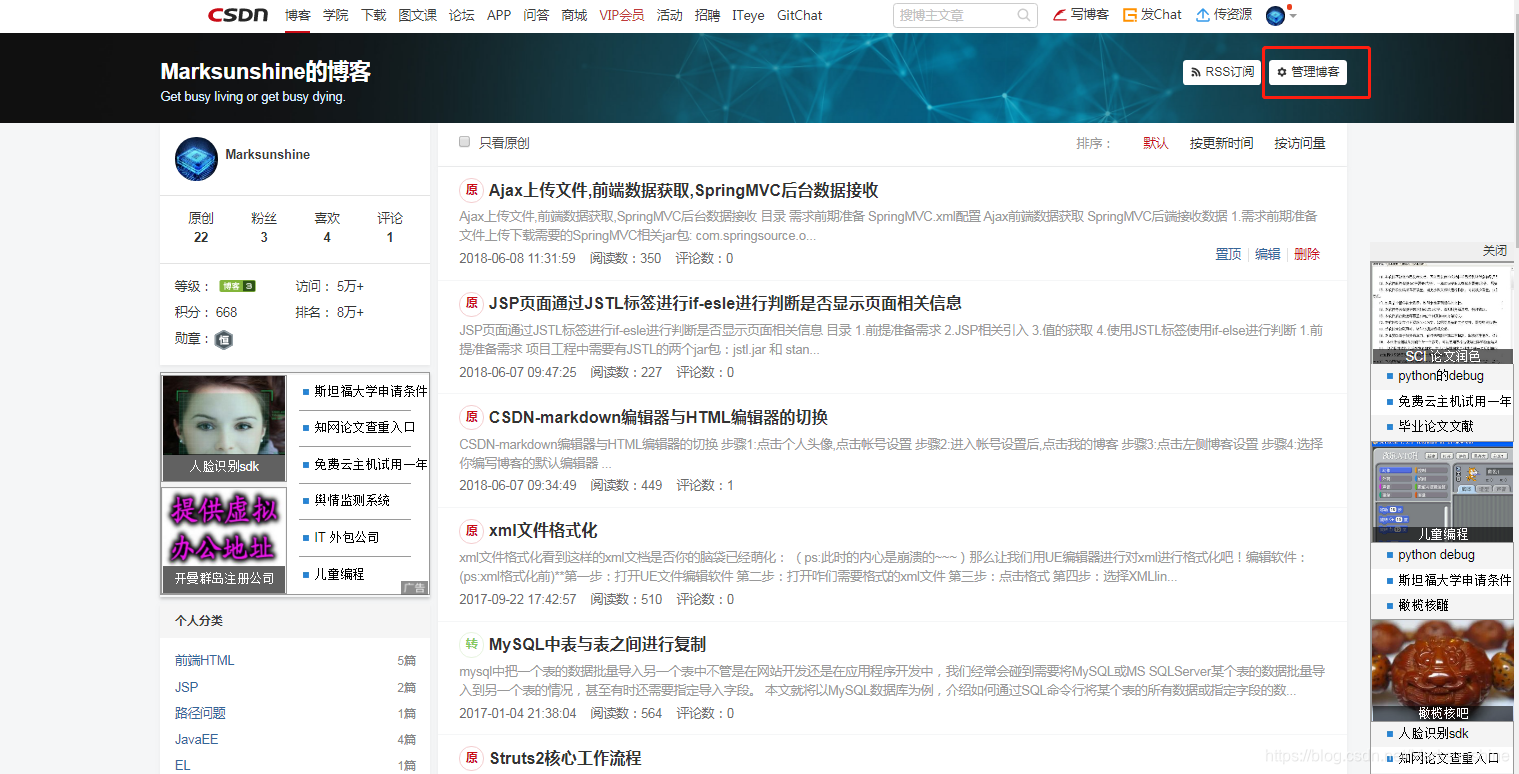
Task: Close the right floating ad via 关闭
Action: tap(1494, 250)
